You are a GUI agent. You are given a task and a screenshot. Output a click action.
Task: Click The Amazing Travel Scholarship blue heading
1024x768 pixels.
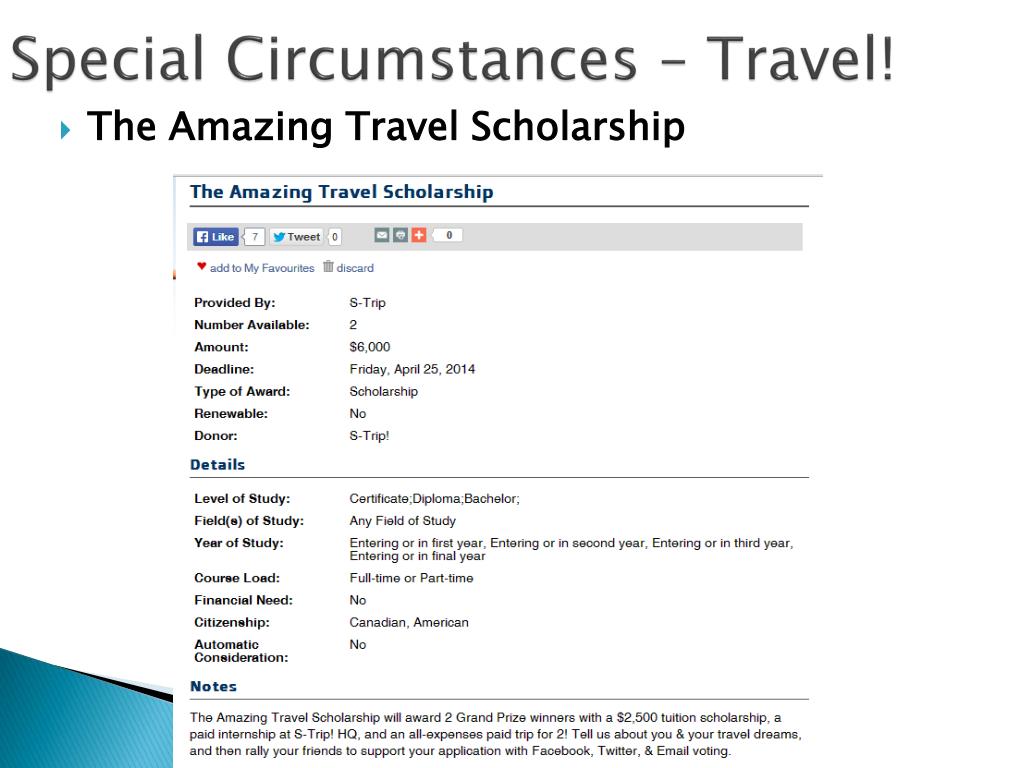(x=342, y=192)
